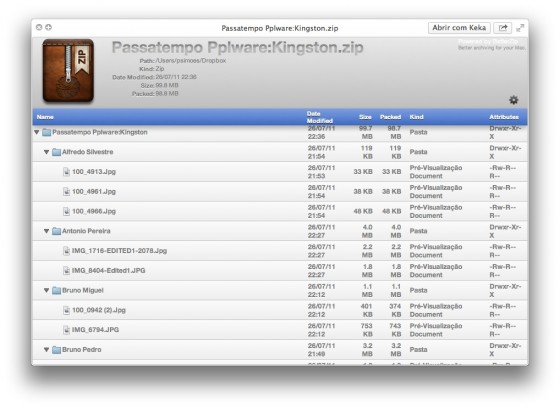Click the Alfredo Silvestre folder icon
560x409 pixels.
coord(56,152)
